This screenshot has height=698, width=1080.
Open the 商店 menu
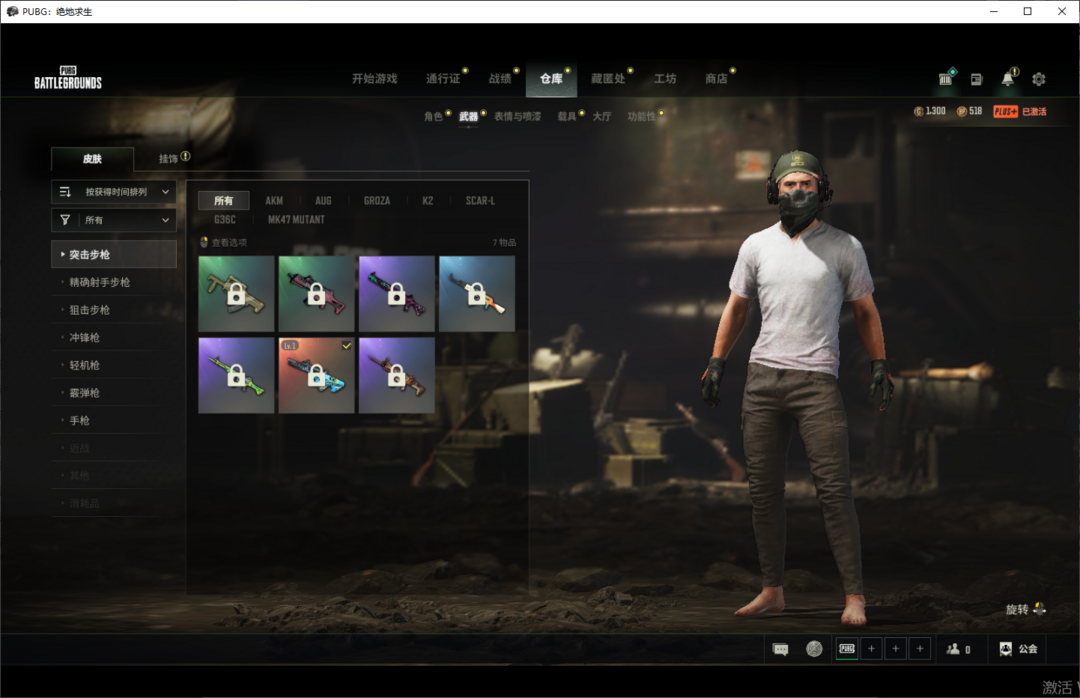point(716,79)
